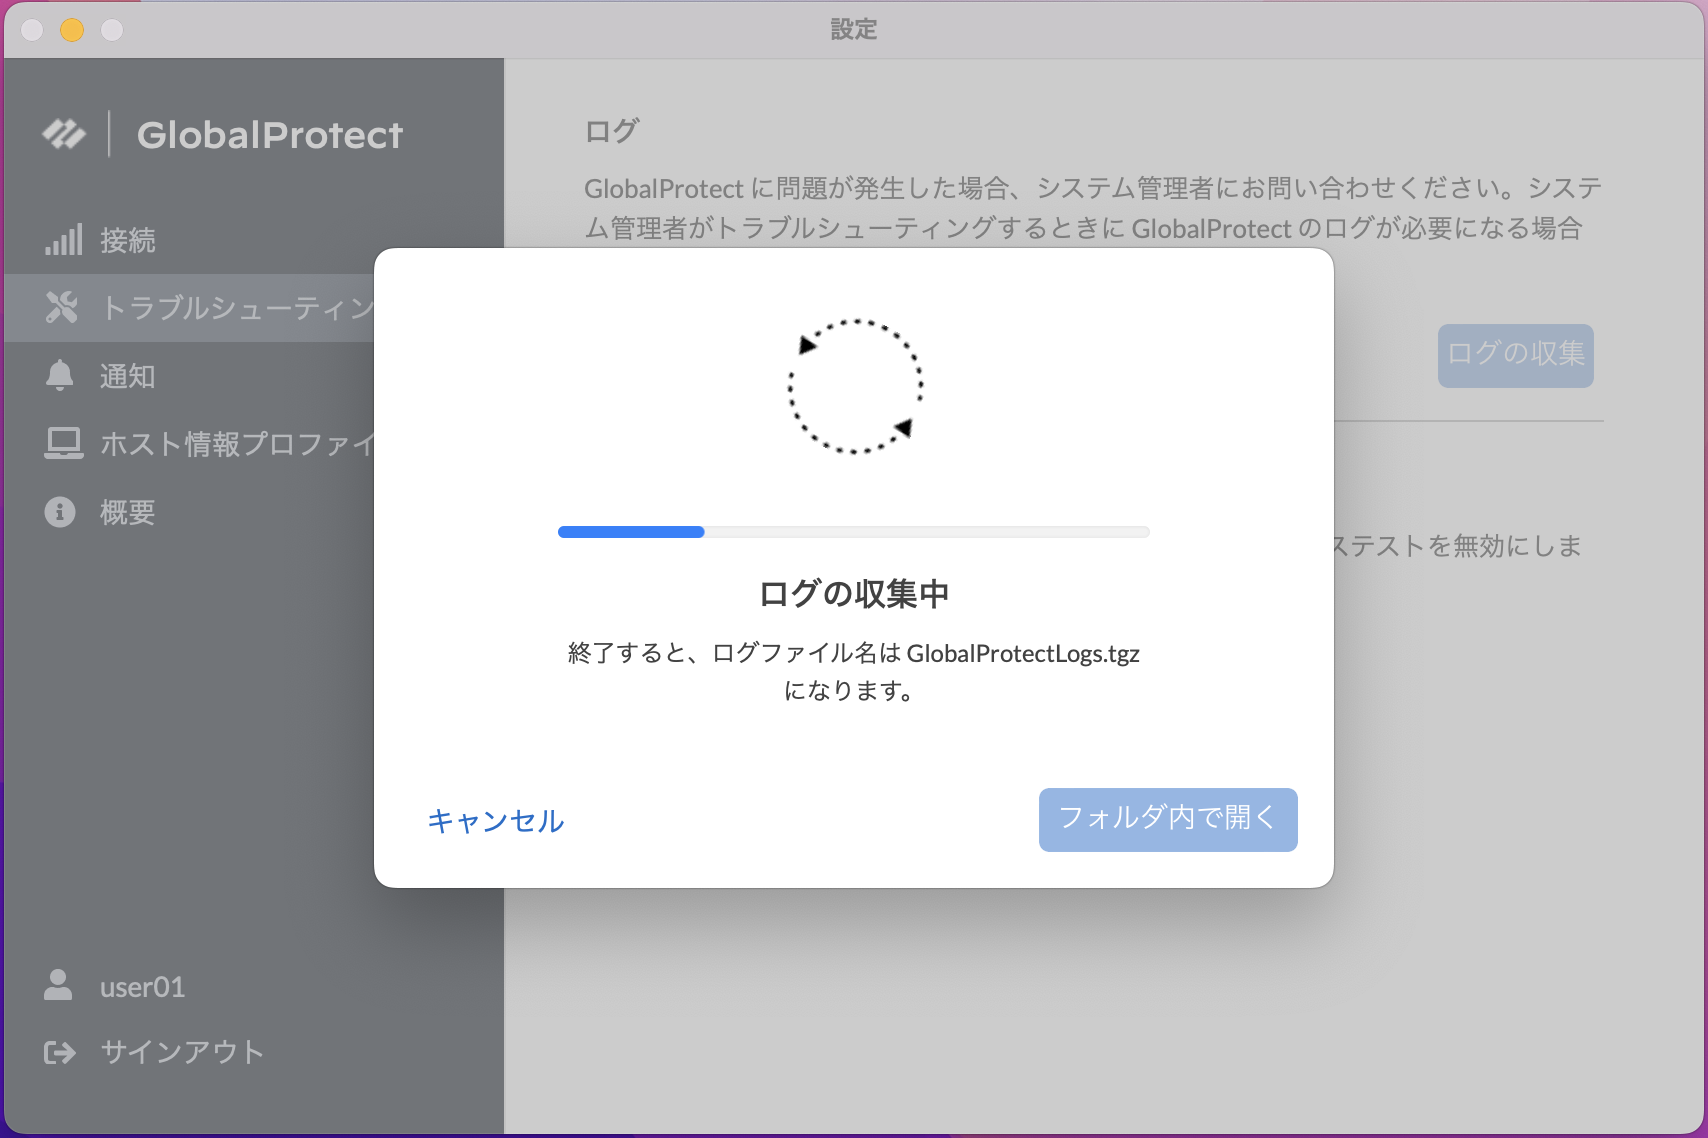This screenshot has width=1708, height=1138.
Task: Click the sign-out arrow icon
Action: click(x=60, y=1052)
